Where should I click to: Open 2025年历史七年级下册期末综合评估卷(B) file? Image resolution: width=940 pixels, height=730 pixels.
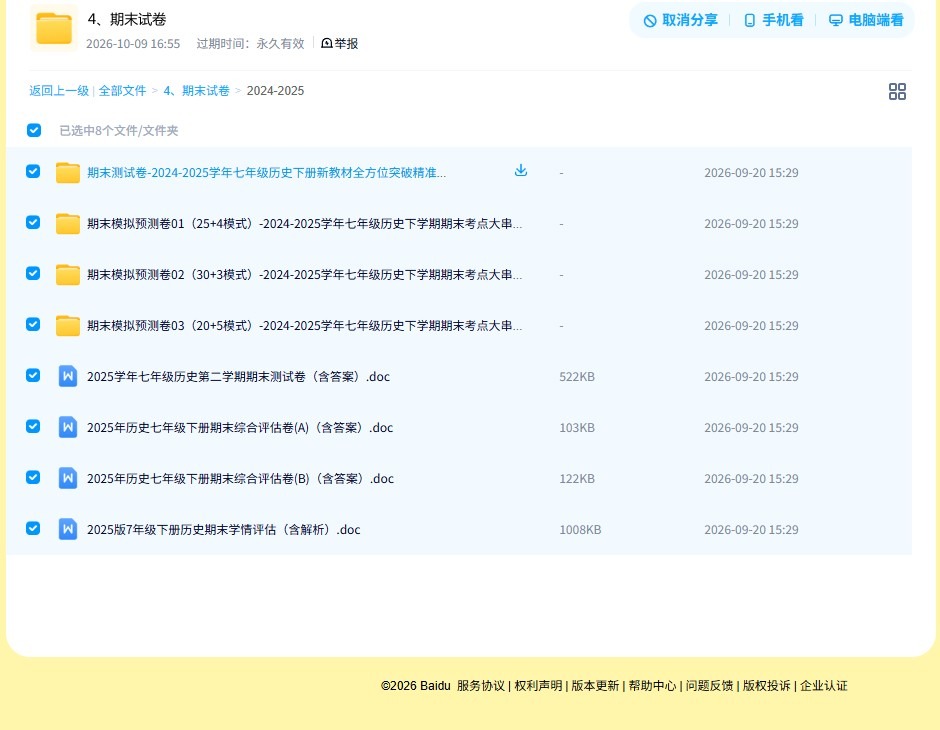point(240,478)
